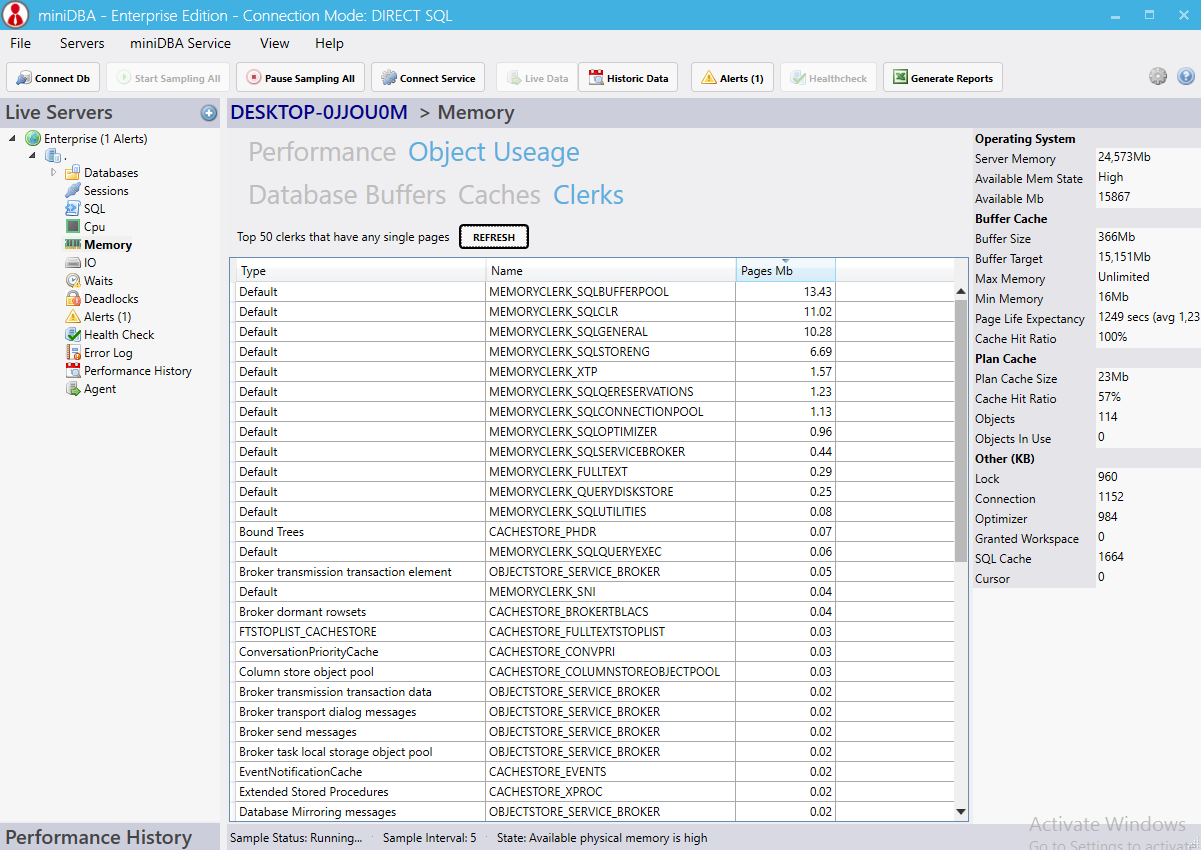
Task: Switch to the Caches tab
Action: pyautogui.click(x=498, y=195)
